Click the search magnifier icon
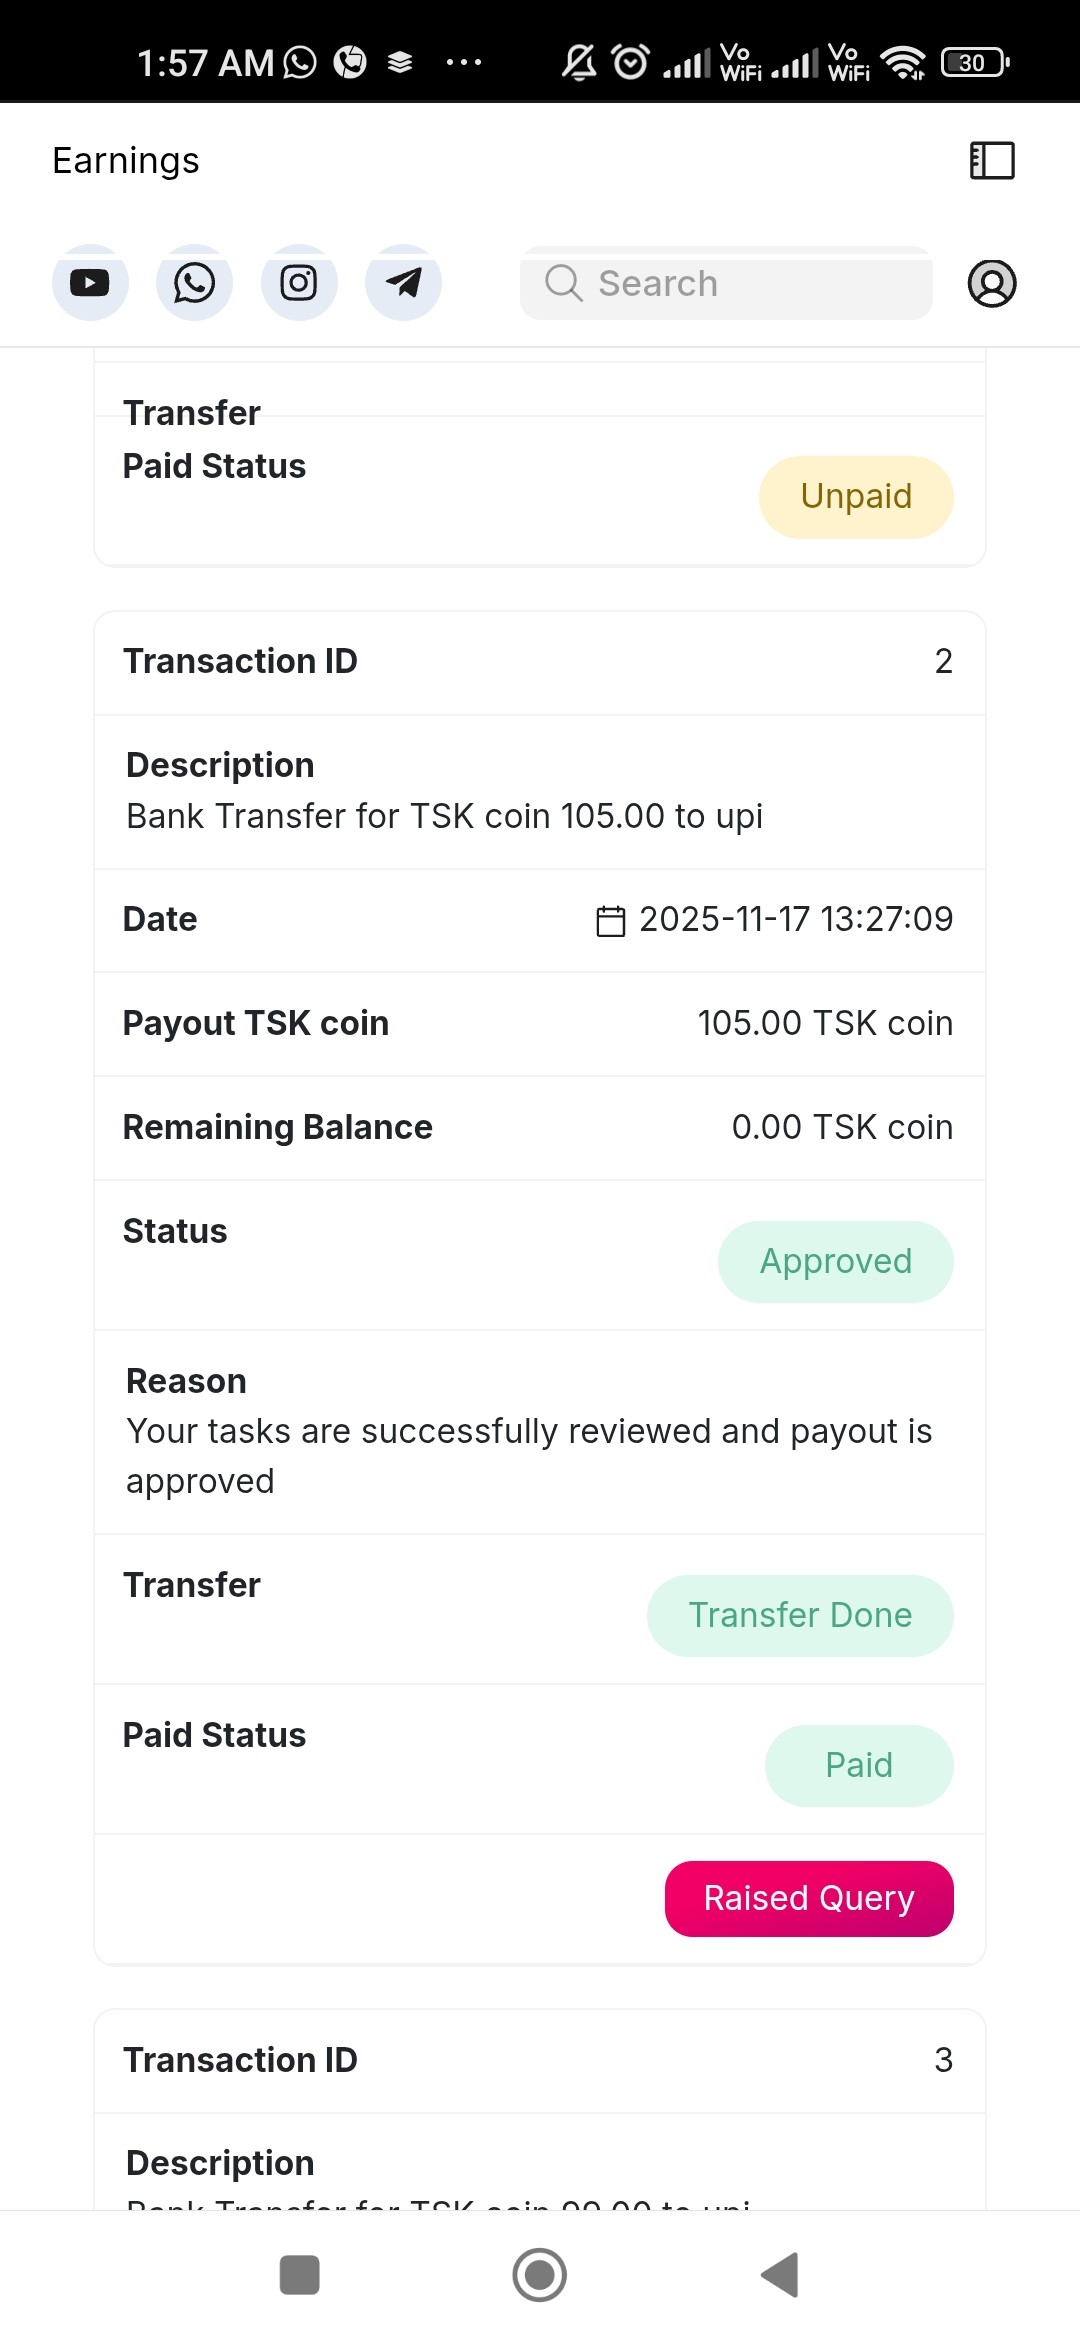 click(x=563, y=283)
